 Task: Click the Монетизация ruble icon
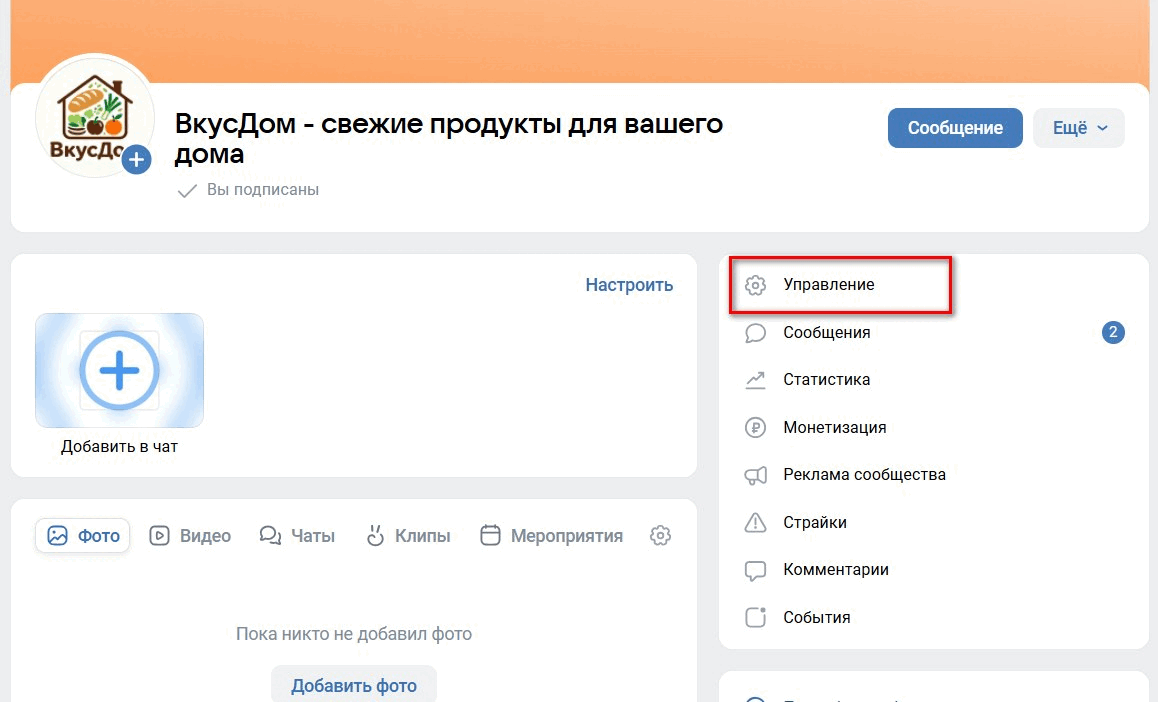tap(756, 428)
